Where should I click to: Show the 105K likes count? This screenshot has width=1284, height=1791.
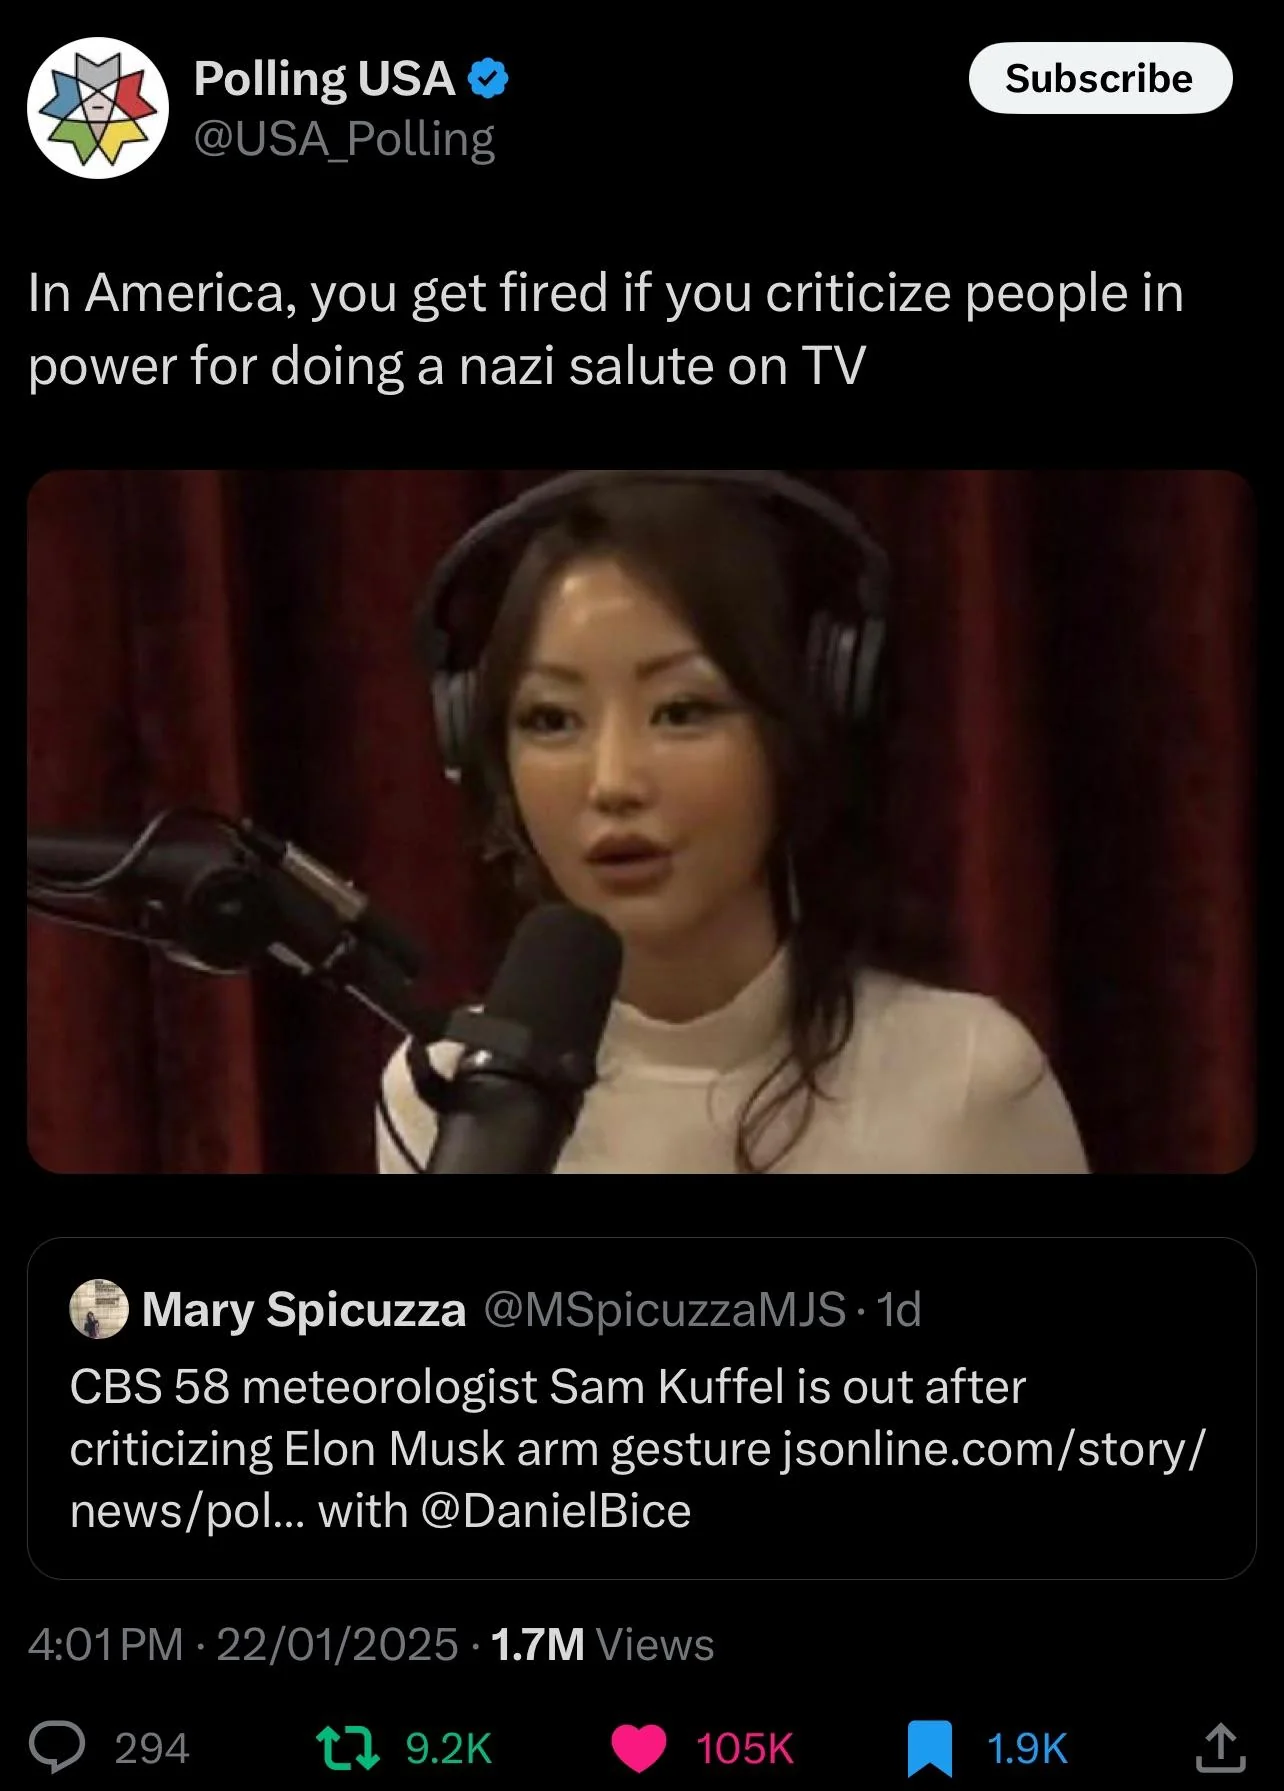(x=745, y=1749)
